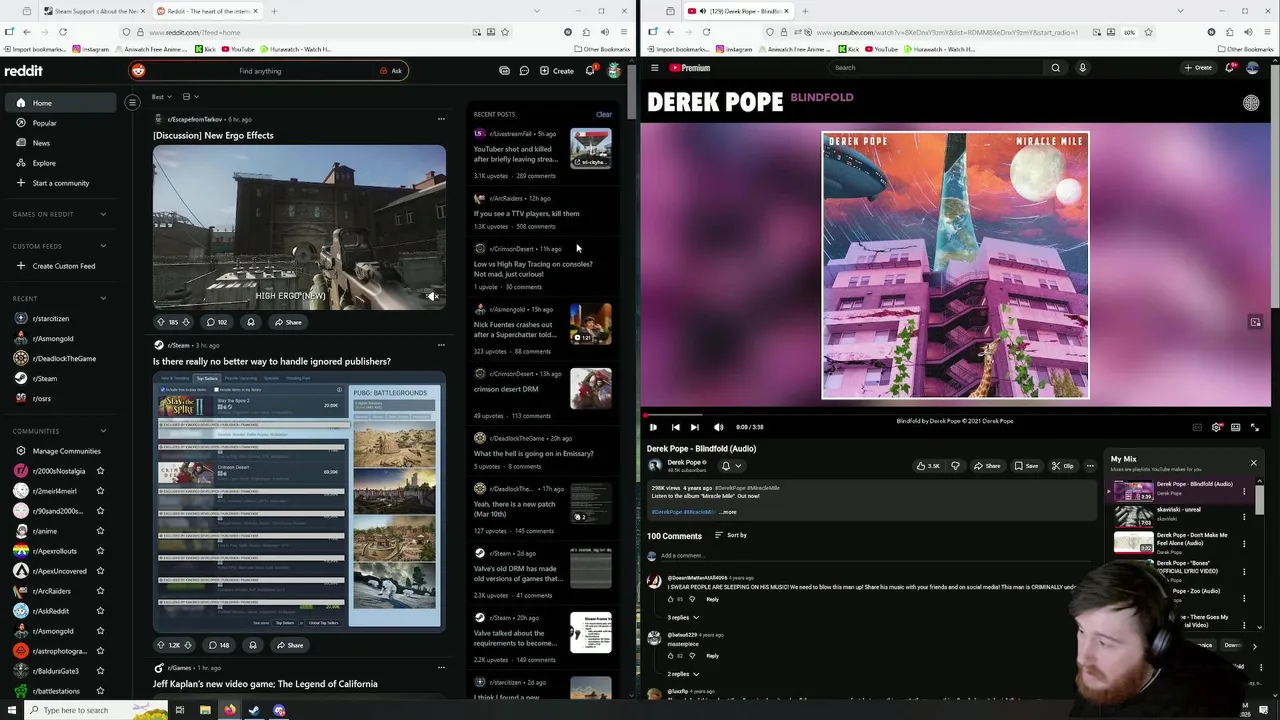Open Derek Pope channel notification dropdown

point(731,466)
